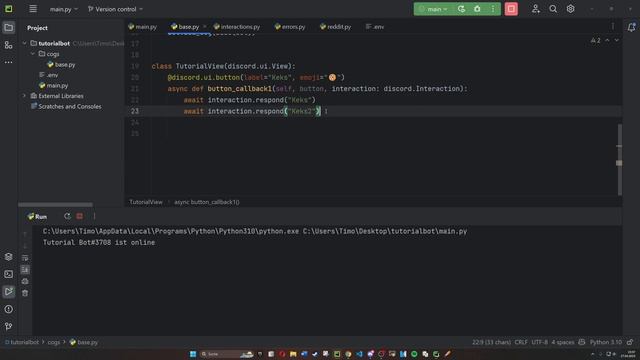Open Search Everywhere magnifier
Viewport: 640px width, 360px height.
coord(553,9)
